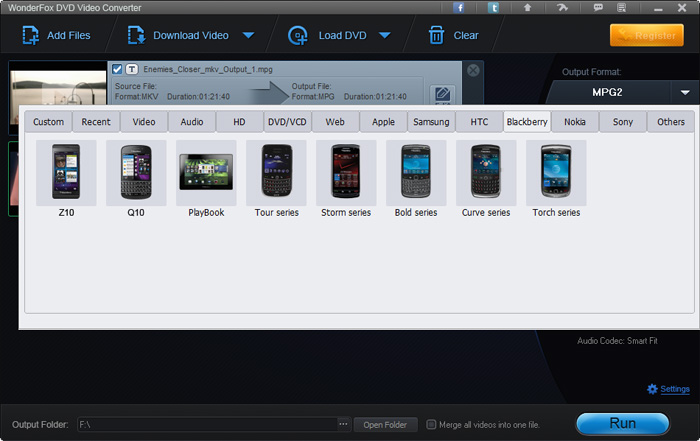Click the Open Folder button
This screenshot has width=700, height=441.
[x=385, y=425]
